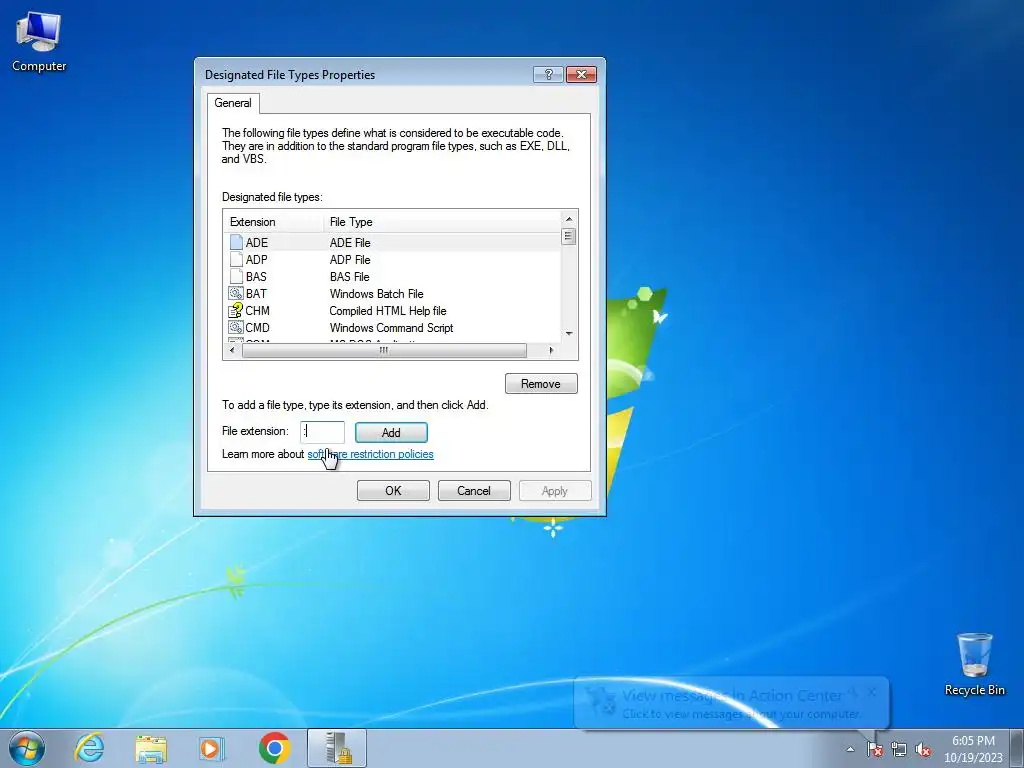1024x768 pixels.
Task: Select the CMD command script icon
Action: pos(236,327)
